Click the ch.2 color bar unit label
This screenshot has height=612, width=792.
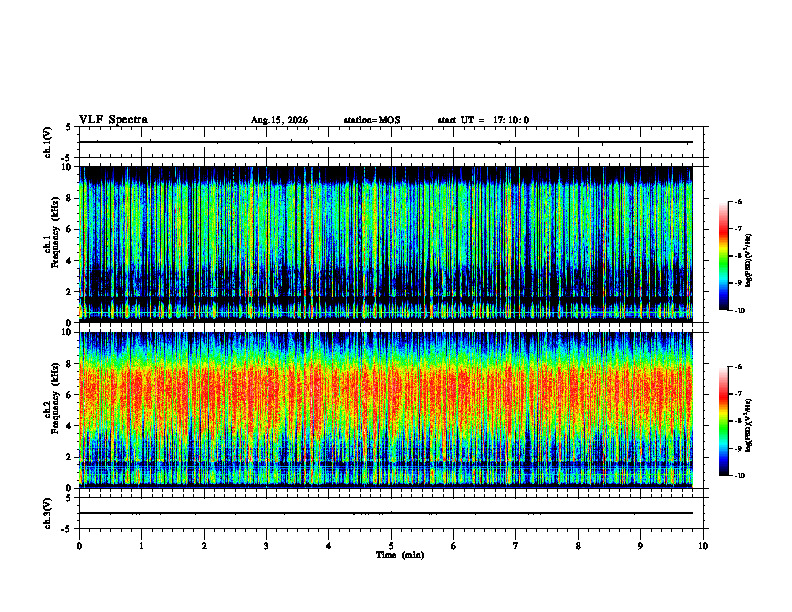[748, 425]
